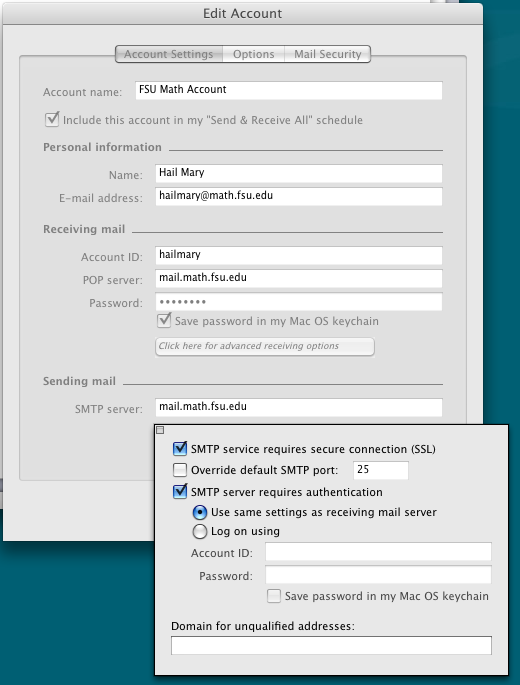
Task: Click the SMTP popup Account ID field
Action: click(x=378, y=552)
